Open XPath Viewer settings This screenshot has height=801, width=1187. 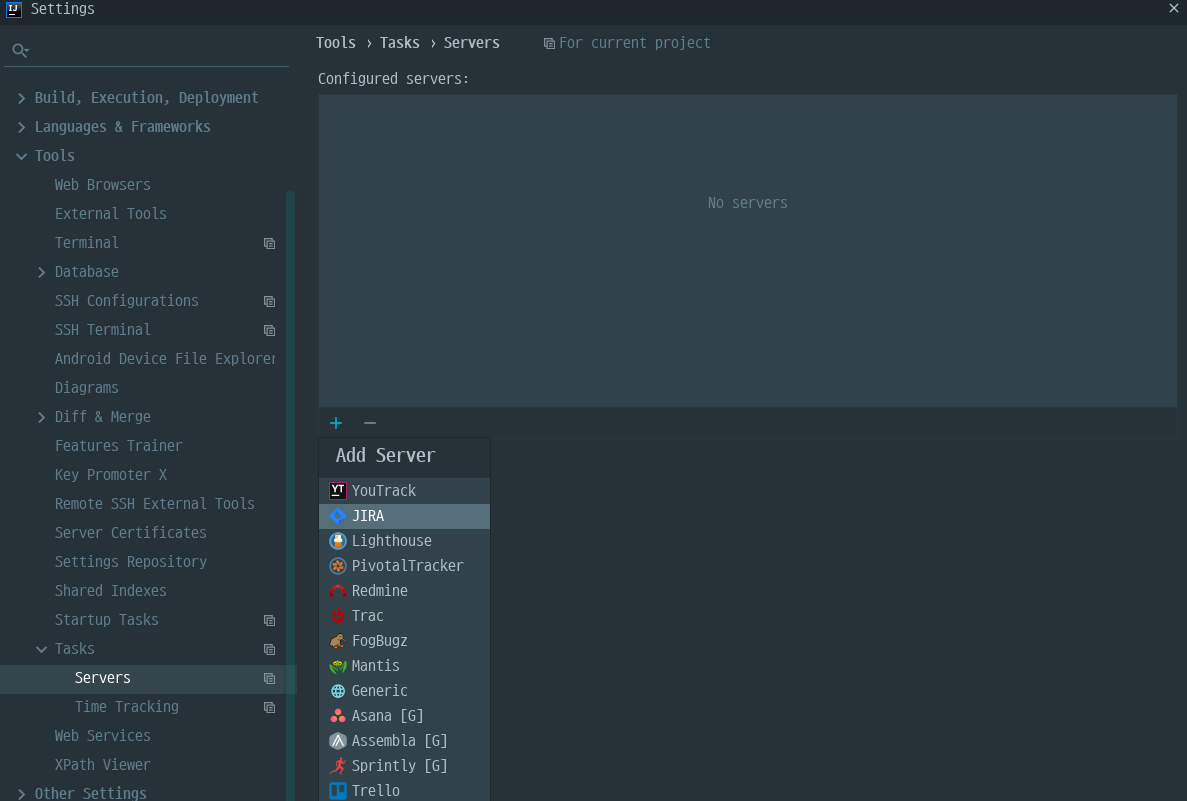click(x=102, y=765)
